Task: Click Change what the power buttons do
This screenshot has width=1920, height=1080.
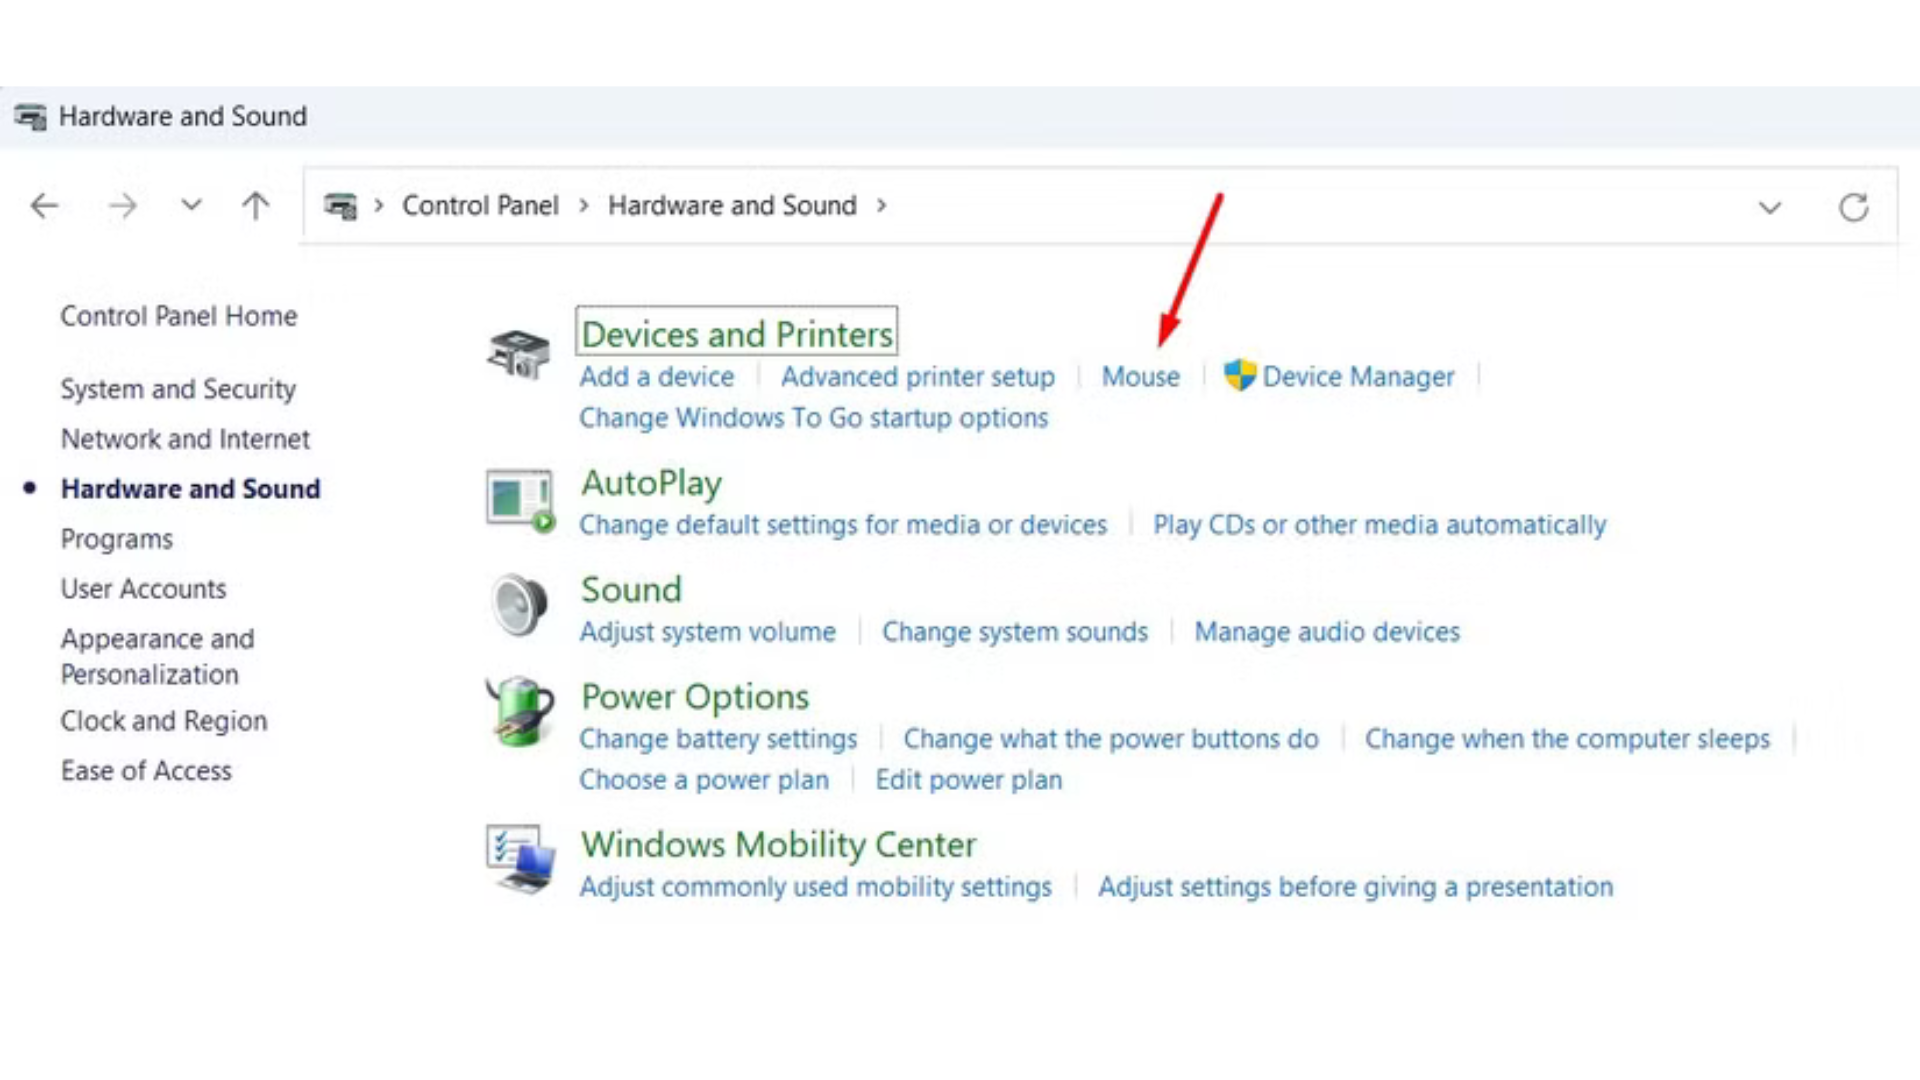Action: coord(1110,739)
